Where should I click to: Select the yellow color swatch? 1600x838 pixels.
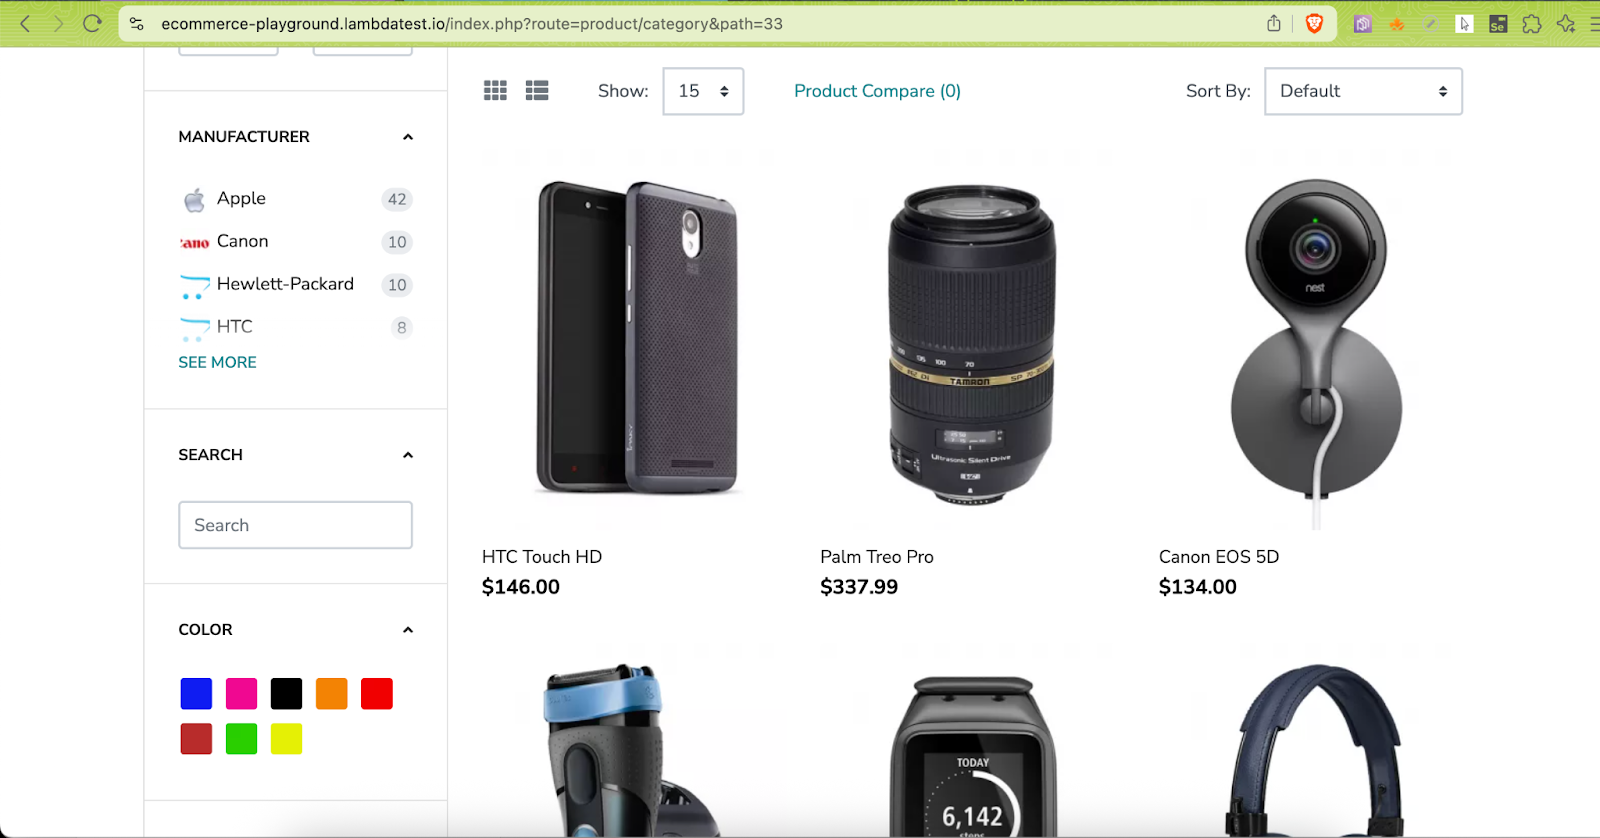pyautogui.click(x=286, y=739)
